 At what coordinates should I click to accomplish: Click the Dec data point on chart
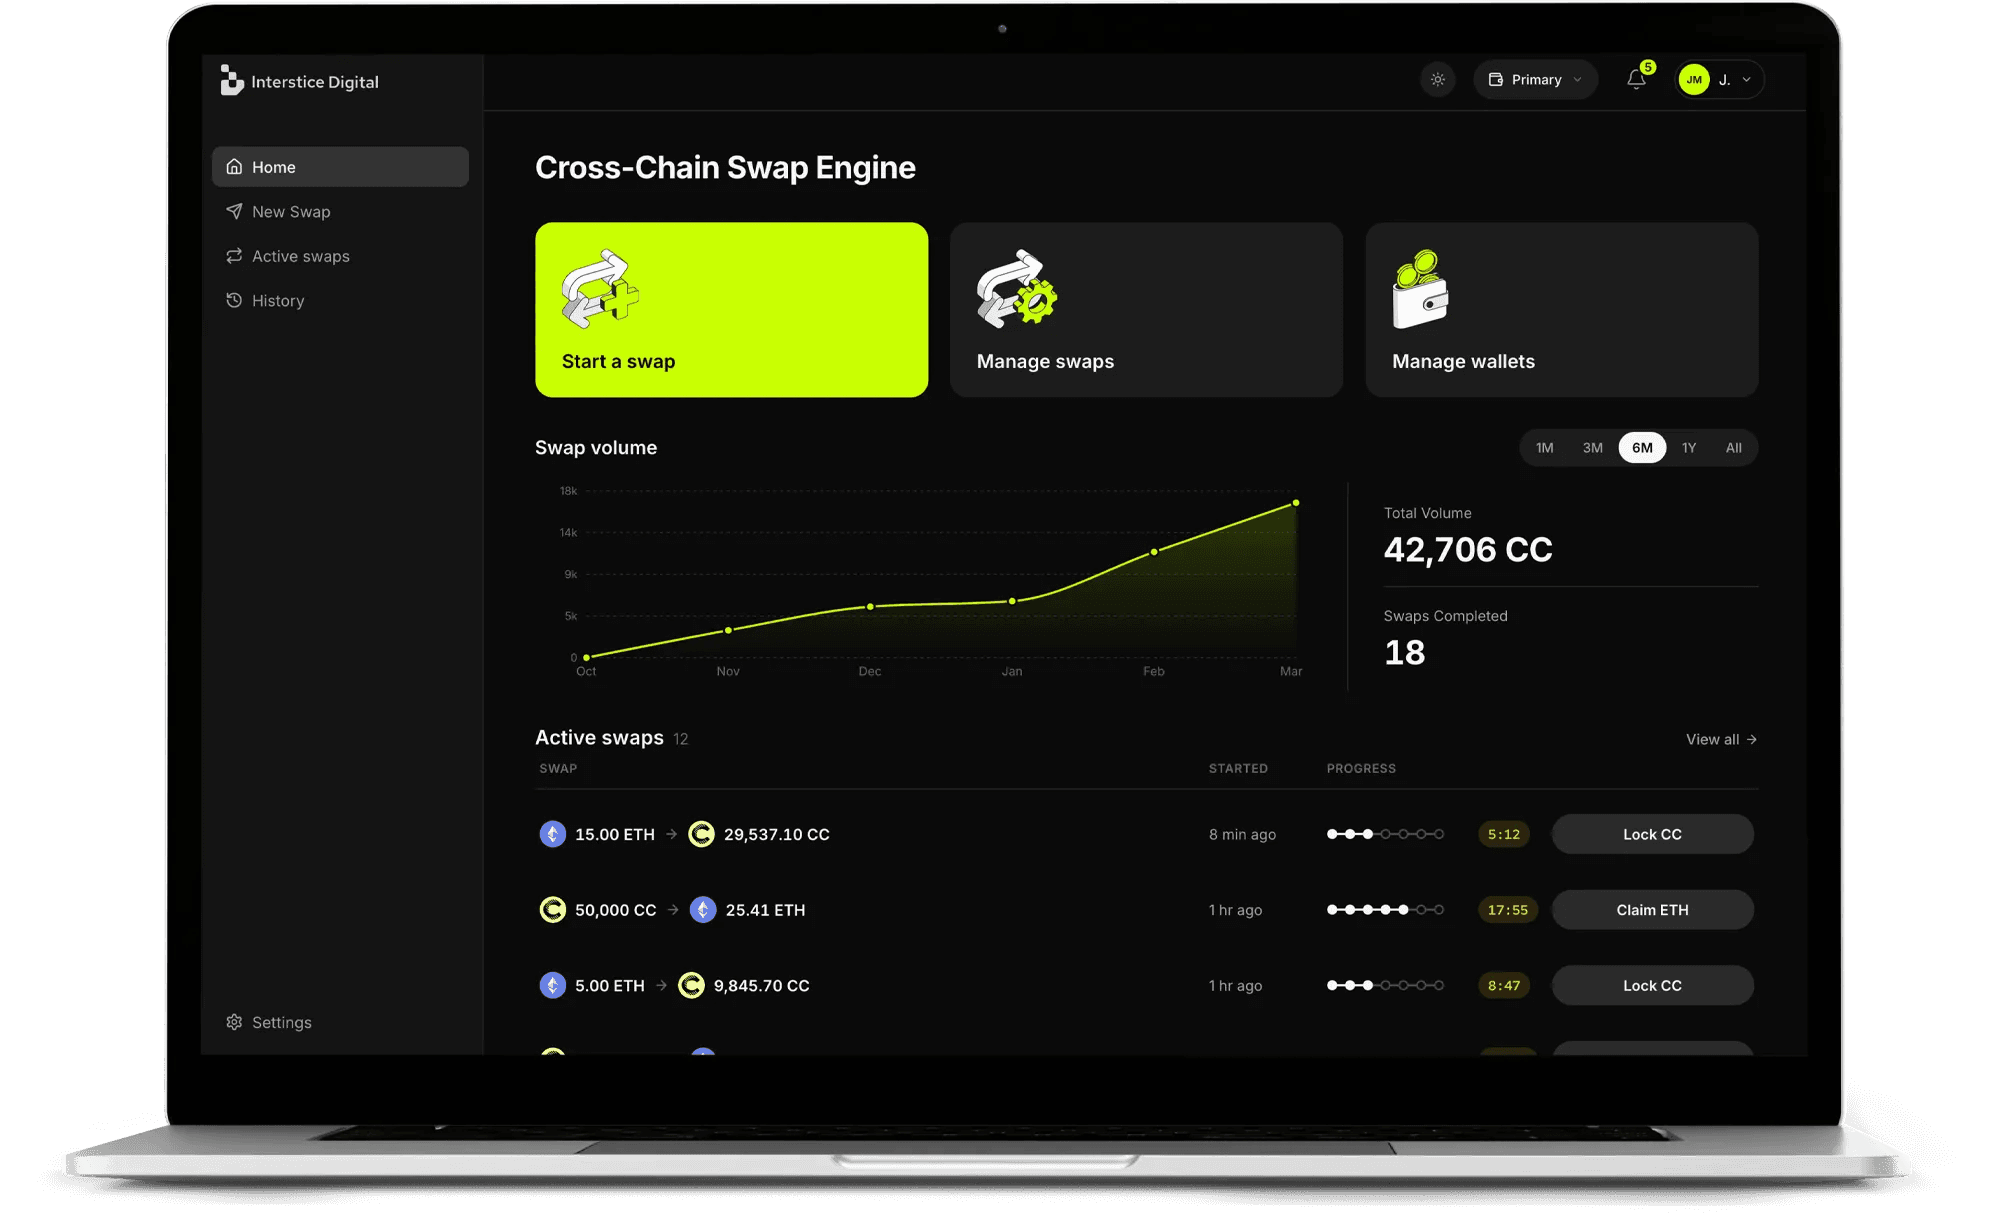pyautogui.click(x=870, y=607)
